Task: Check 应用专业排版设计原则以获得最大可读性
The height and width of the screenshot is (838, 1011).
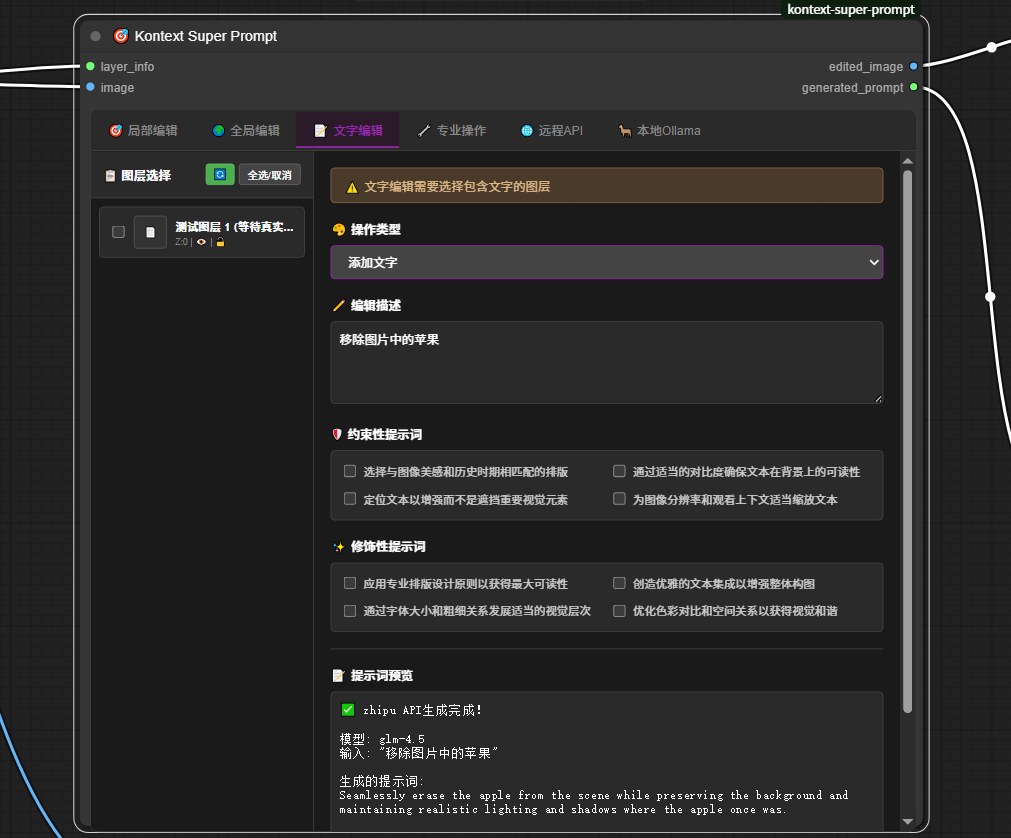Action: click(350, 583)
